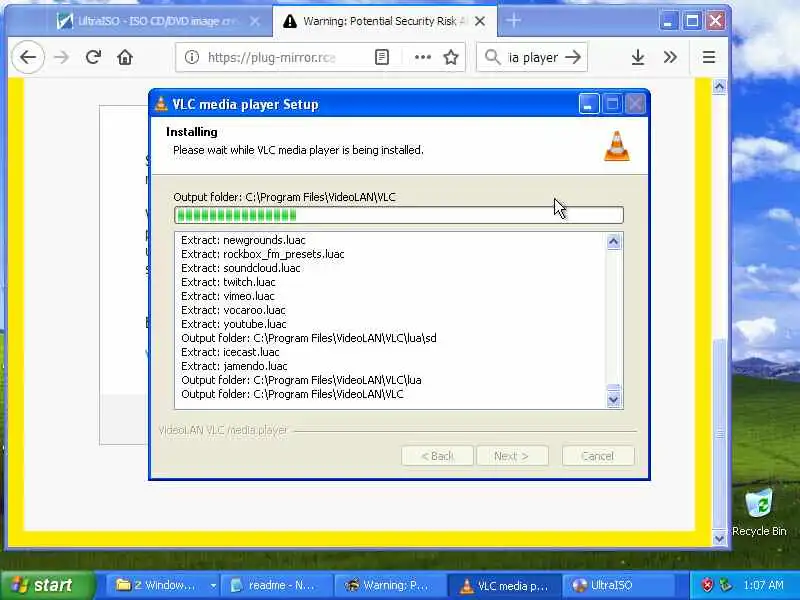Open the downloads arrow icon

tap(638, 57)
